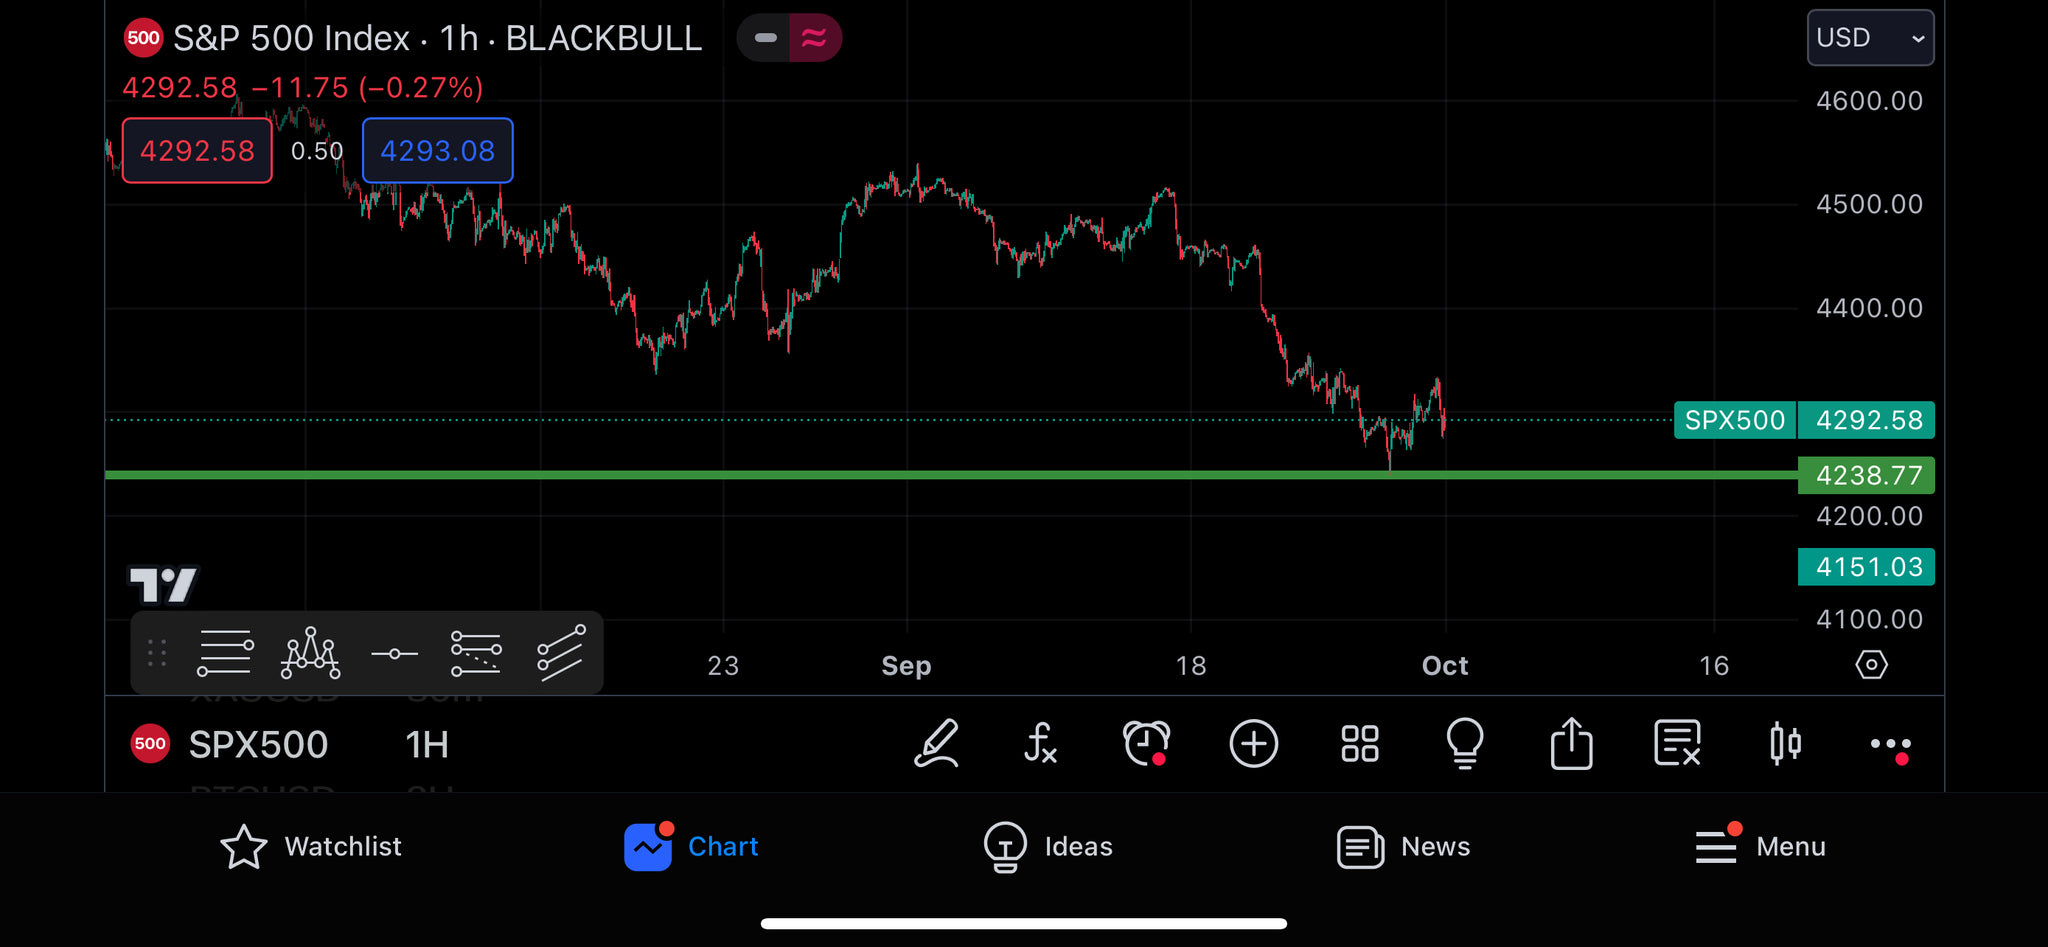The width and height of the screenshot is (2048, 947).
Task: Open the chart type candlestick icon
Action: pyautogui.click(x=1785, y=744)
